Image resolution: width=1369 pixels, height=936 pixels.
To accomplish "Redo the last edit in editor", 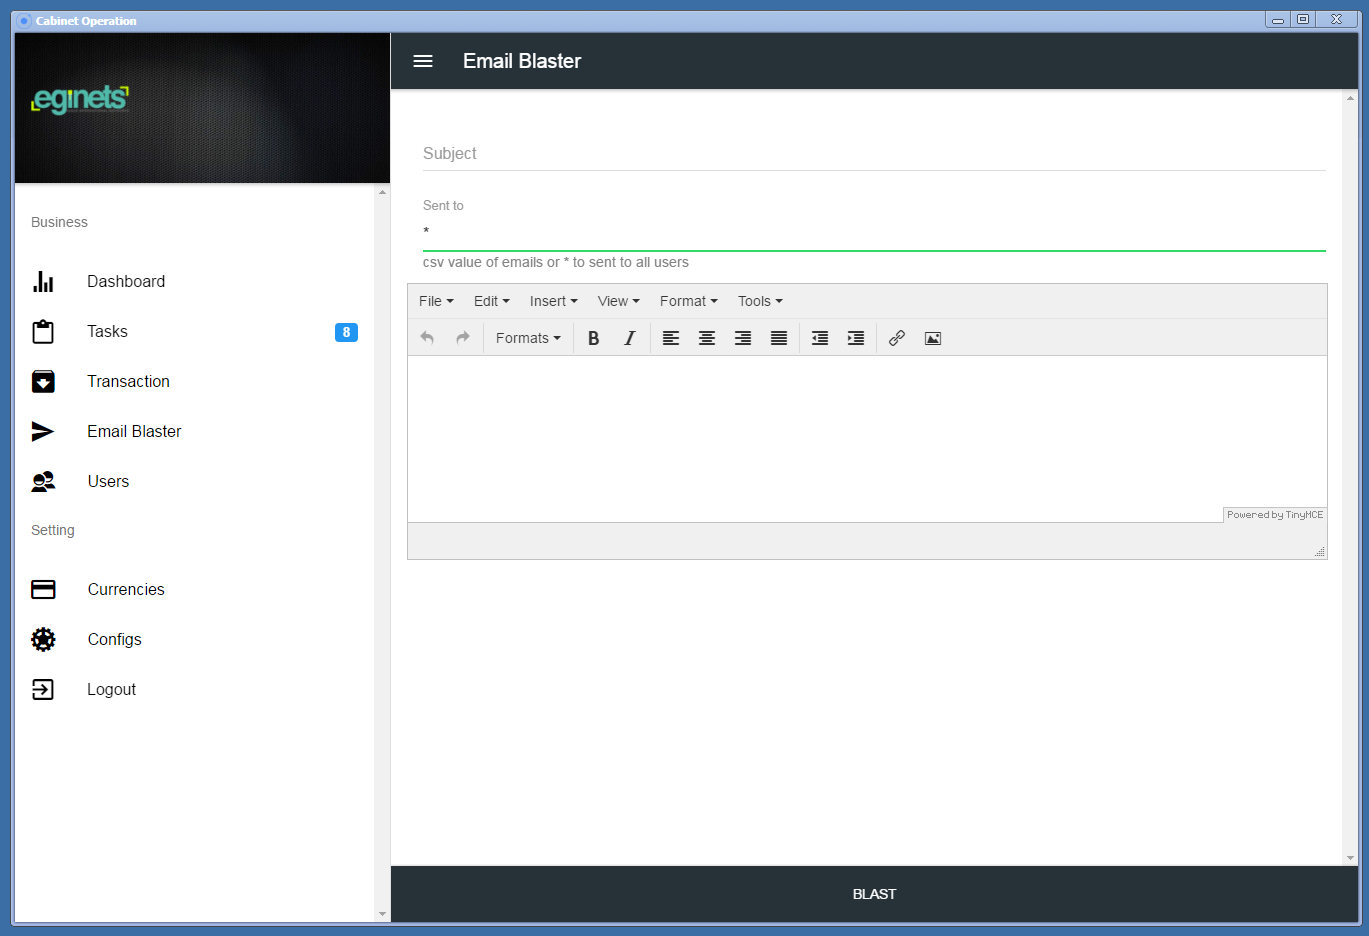I will (462, 338).
